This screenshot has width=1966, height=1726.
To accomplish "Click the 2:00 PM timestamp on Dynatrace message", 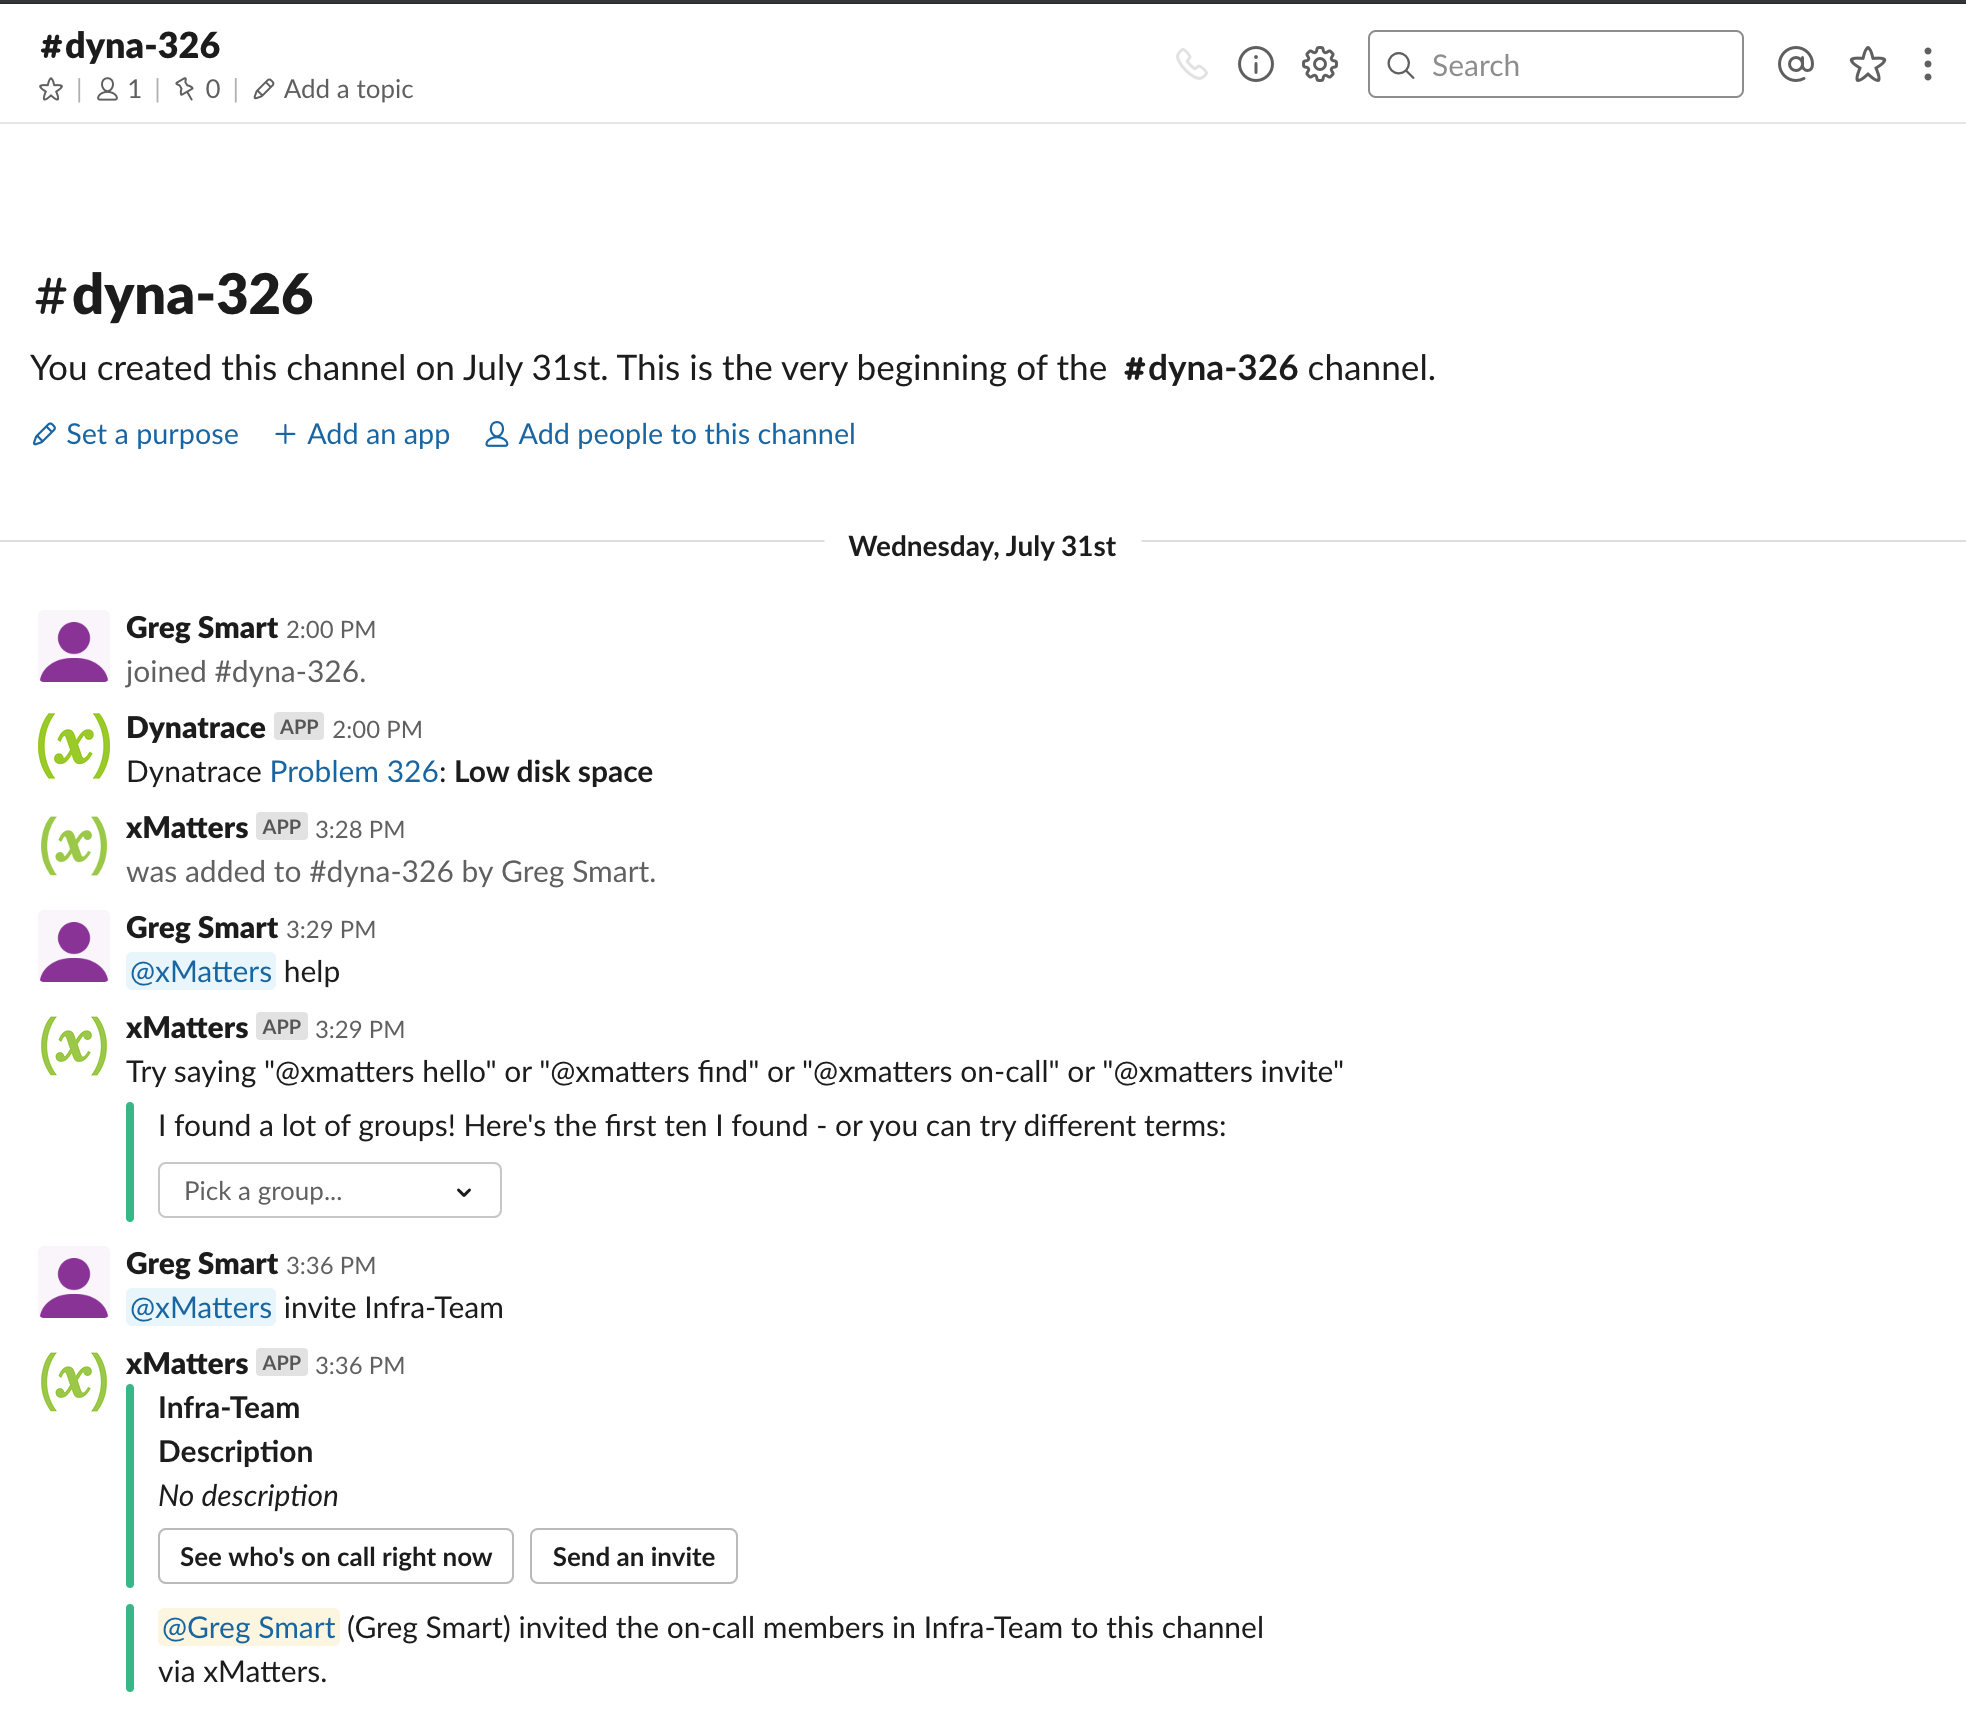I will click(x=377, y=729).
